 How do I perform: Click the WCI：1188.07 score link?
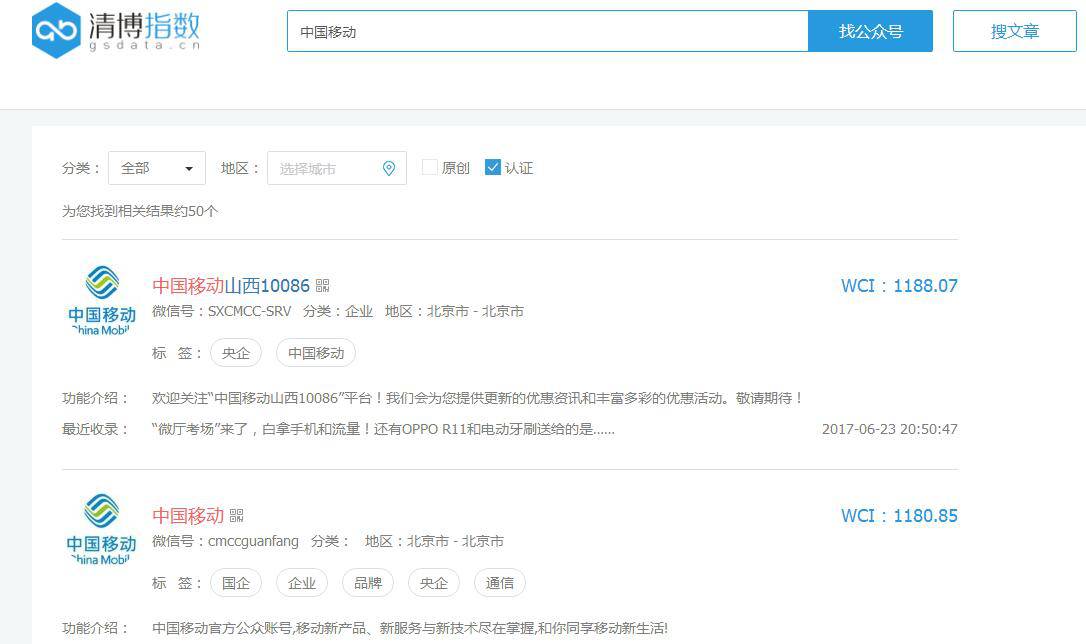[x=898, y=285]
